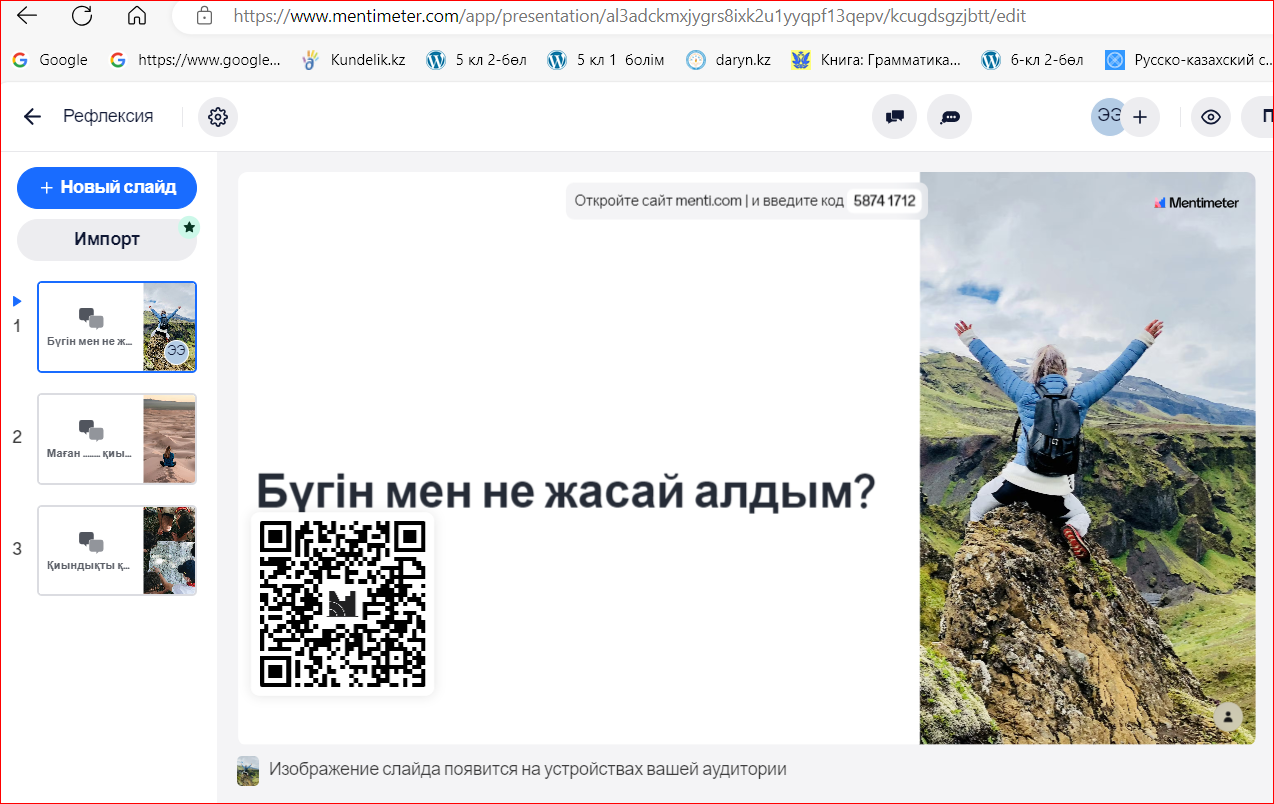This screenshot has width=1274, height=804.
Task: Select slide 3 thumbnail 'Қиындықты қ...'
Action: tap(117, 550)
